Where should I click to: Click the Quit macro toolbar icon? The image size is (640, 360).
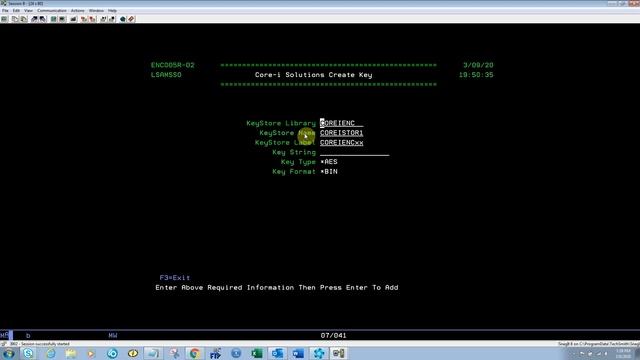111,19
